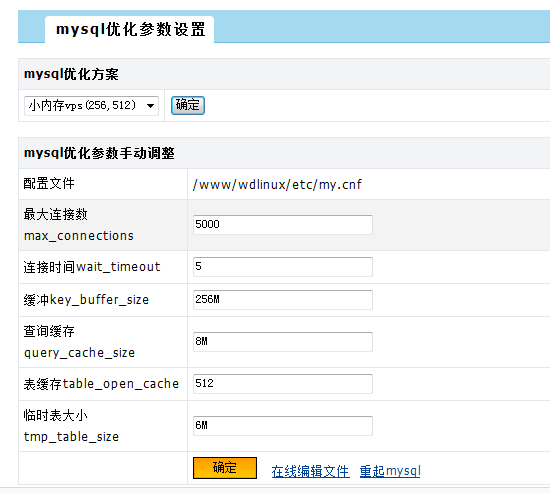Click the mysql优化参数手动调整 section header
The width and height of the screenshot is (550, 493).
99,153
